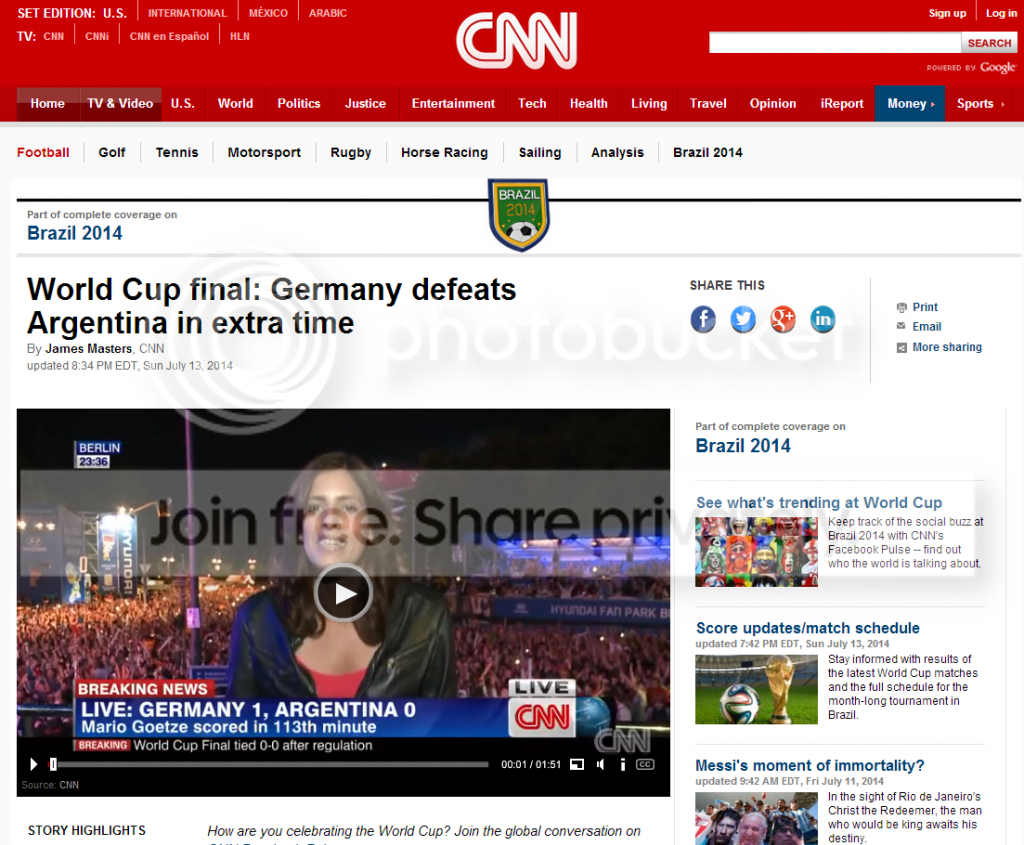Mute the video with the speaker icon

[600, 765]
